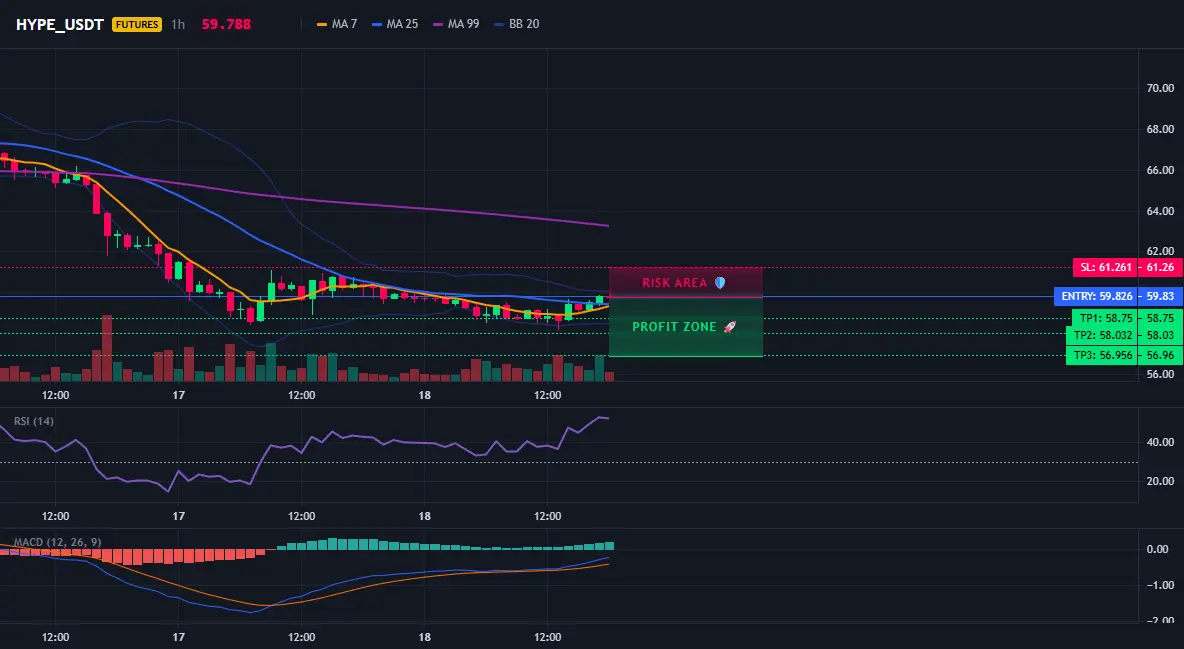Click the HYPE_USDT symbol title
The height and width of the screenshot is (649, 1184).
pyautogui.click(x=60, y=24)
